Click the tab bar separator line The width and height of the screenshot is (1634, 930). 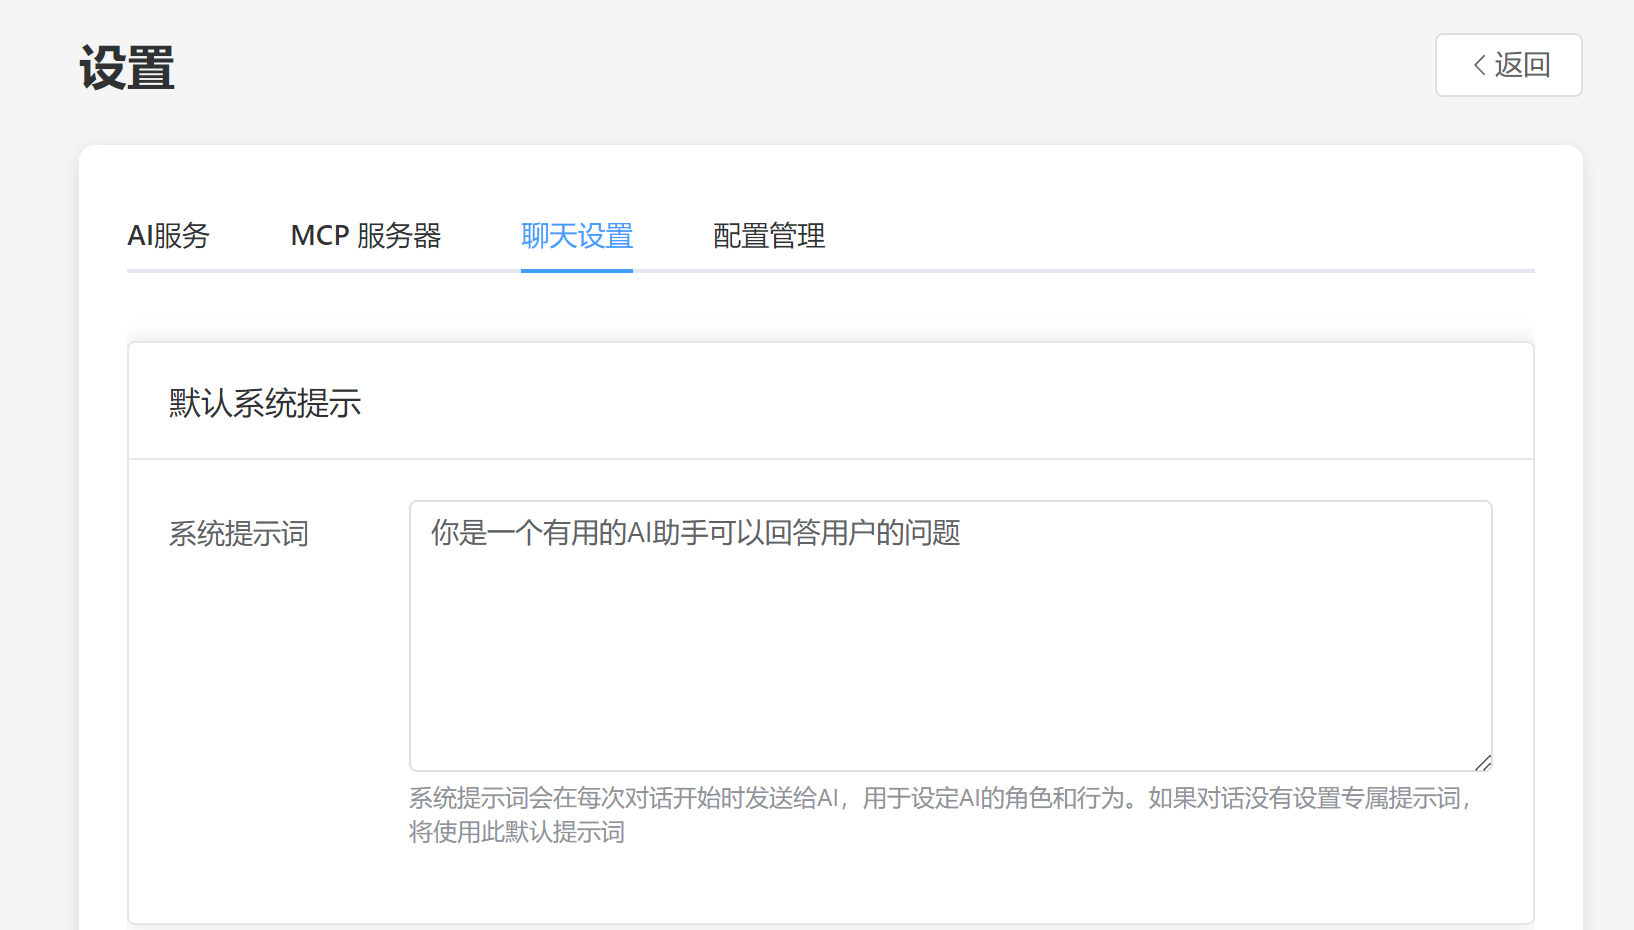click(x=1100, y=268)
